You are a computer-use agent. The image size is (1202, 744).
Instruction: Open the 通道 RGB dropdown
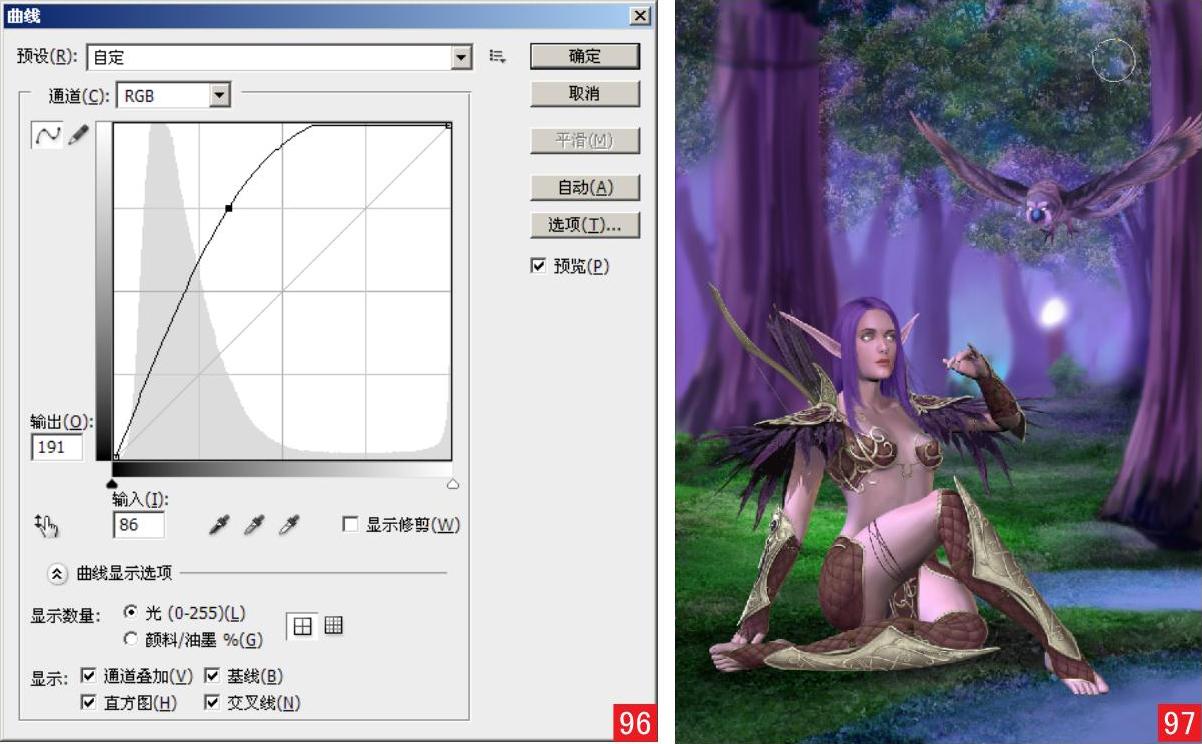pos(221,96)
